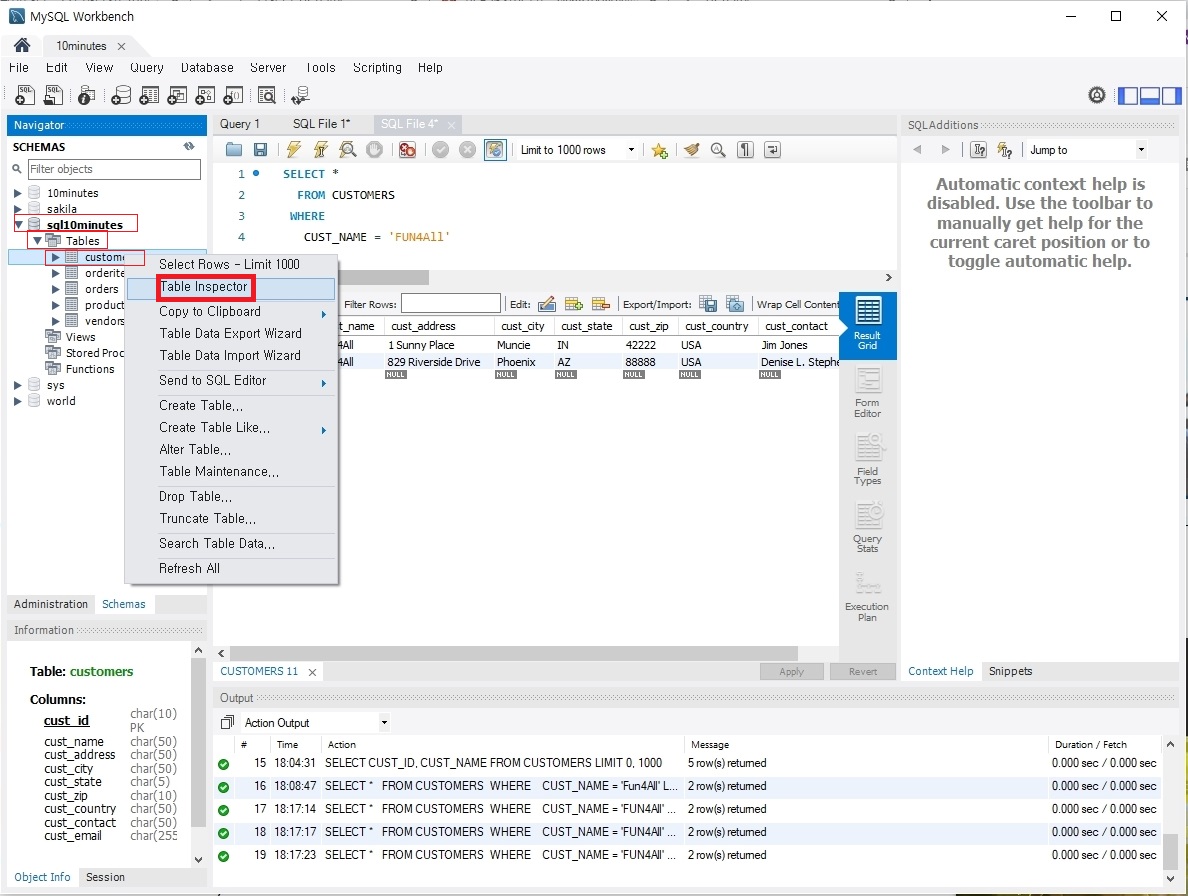Viewport: 1188px width, 896px height.
Task: Toggle continue on SQL script error
Action: click(x=408, y=150)
